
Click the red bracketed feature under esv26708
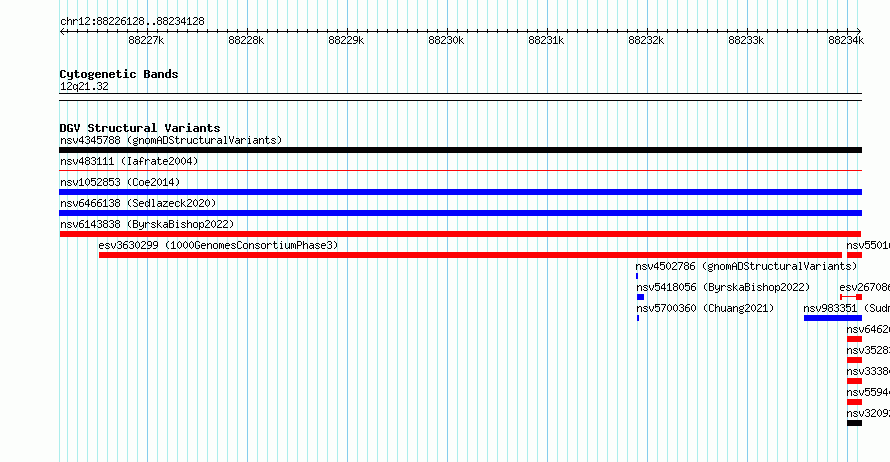[x=851, y=297]
